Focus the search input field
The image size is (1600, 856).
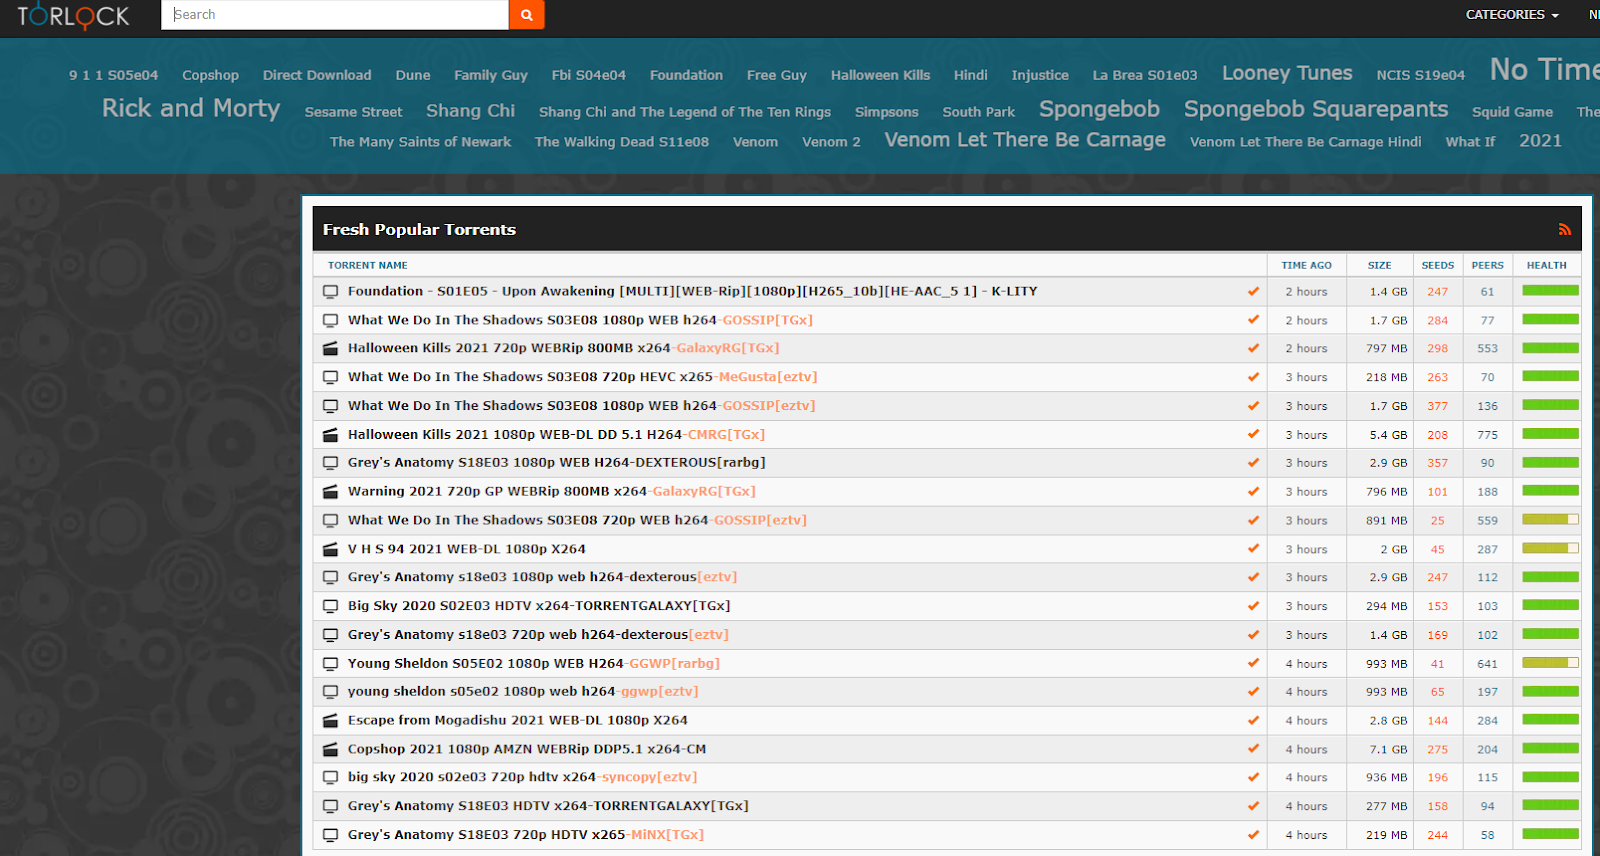pos(335,15)
